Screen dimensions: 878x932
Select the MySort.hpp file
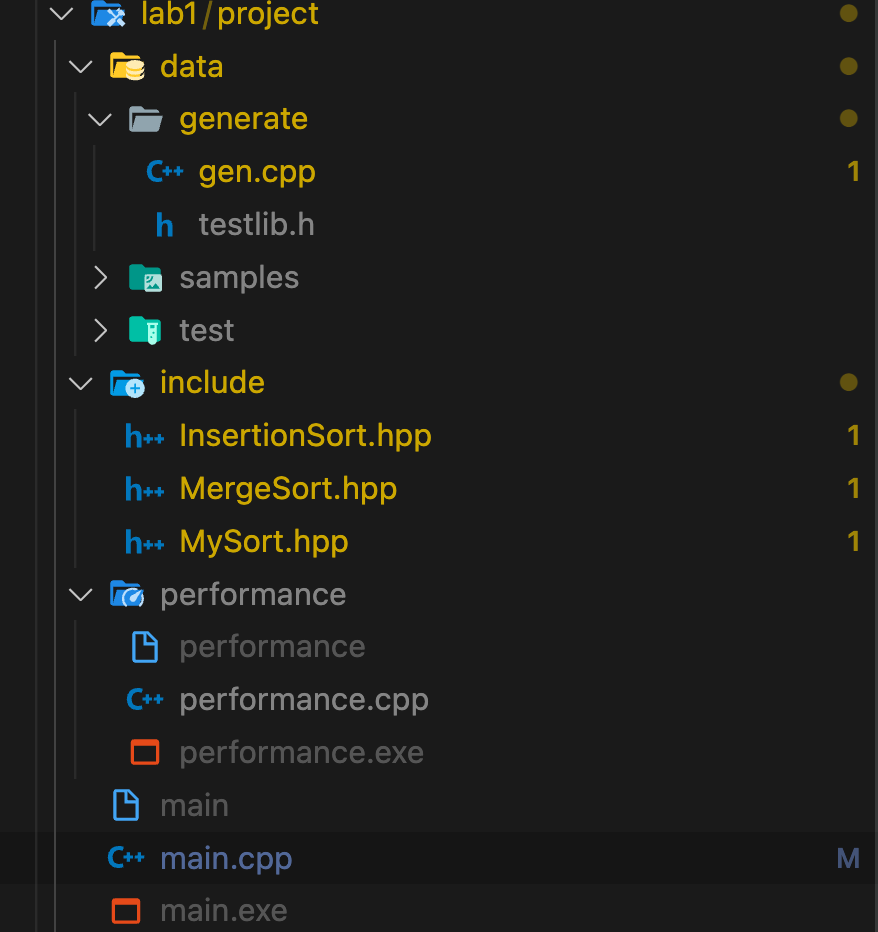(x=264, y=541)
